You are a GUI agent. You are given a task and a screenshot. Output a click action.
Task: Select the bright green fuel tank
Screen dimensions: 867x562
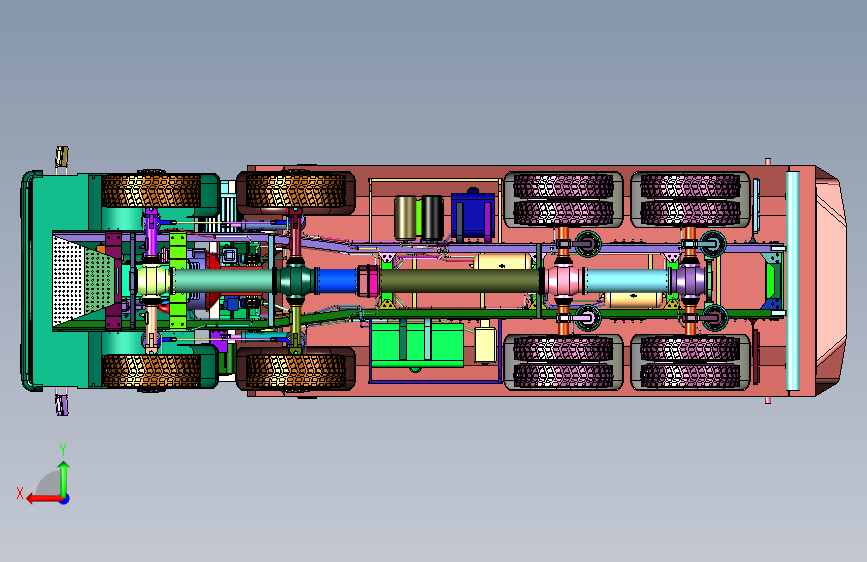417,345
